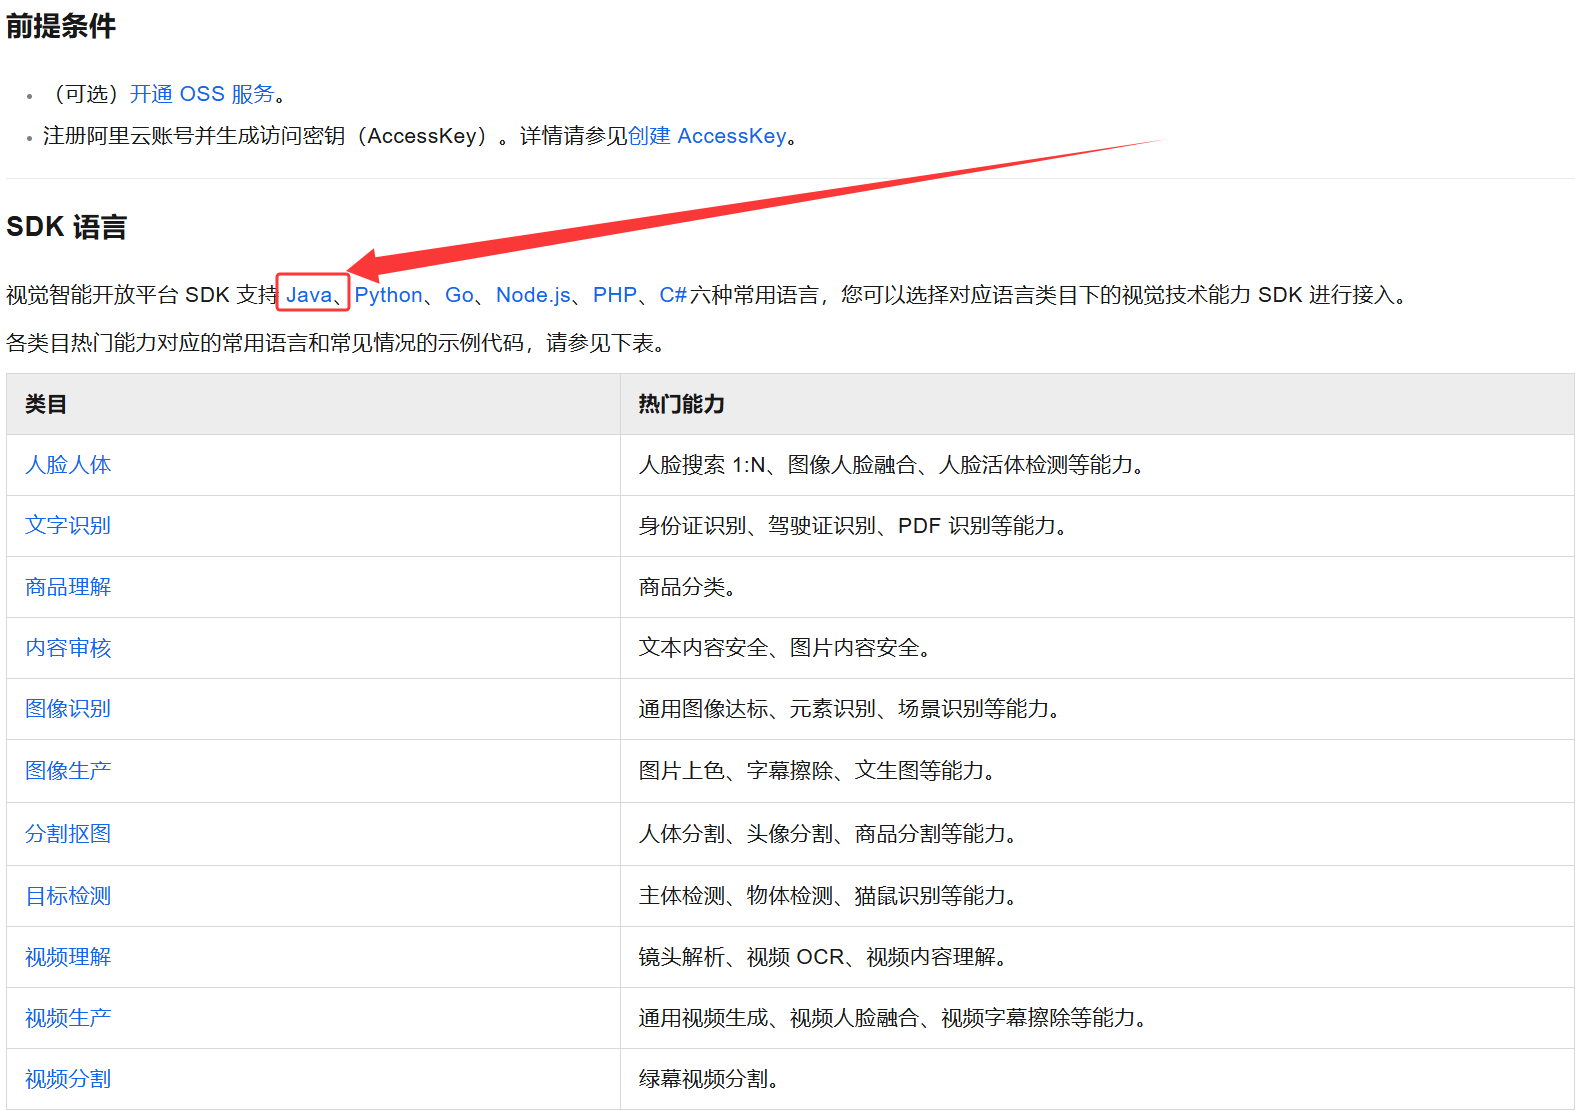Select the Go SDK link
Screen dimensions: 1581x1111
(x=459, y=295)
